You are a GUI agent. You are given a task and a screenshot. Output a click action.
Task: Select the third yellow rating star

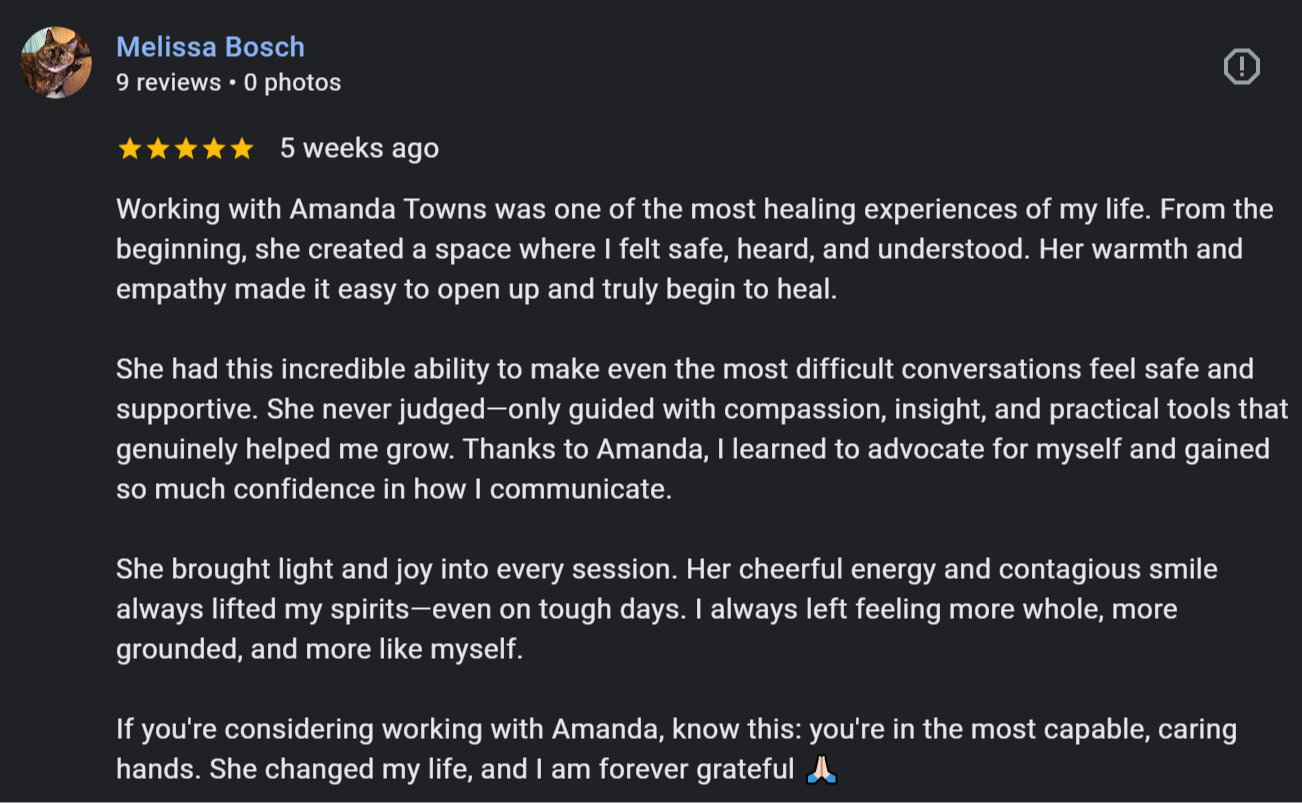click(x=186, y=149)
